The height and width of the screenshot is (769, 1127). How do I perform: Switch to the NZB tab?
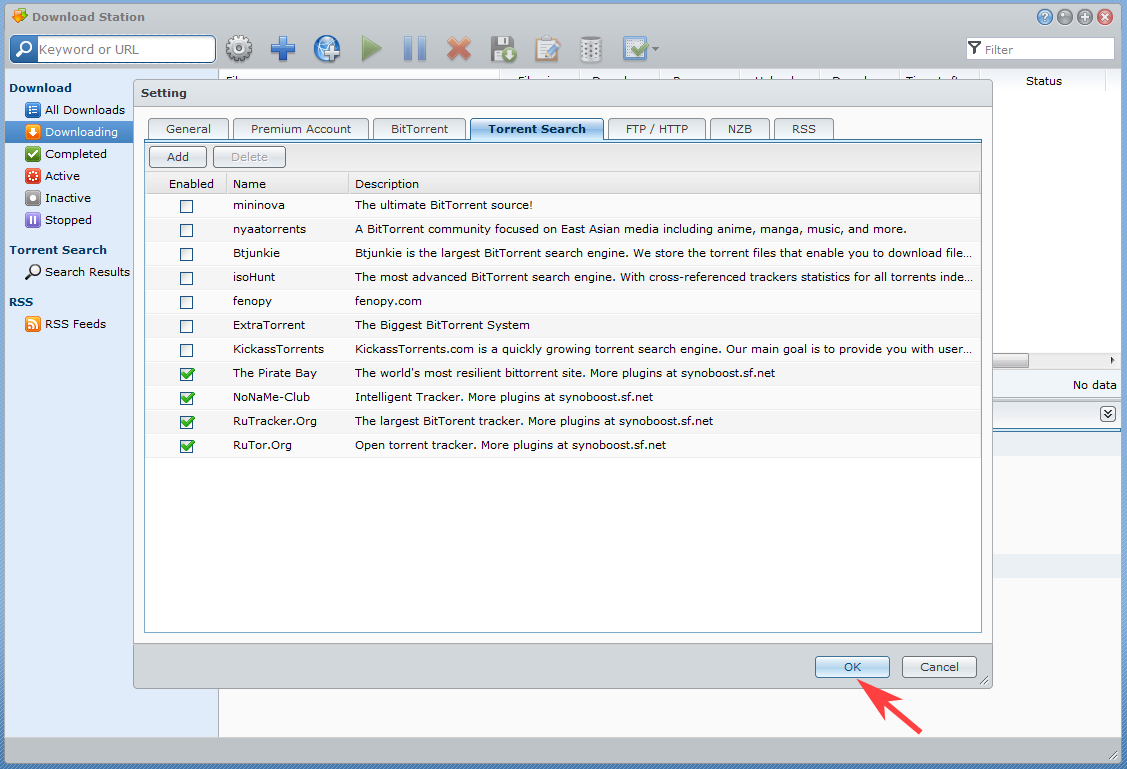coord(740,129)
